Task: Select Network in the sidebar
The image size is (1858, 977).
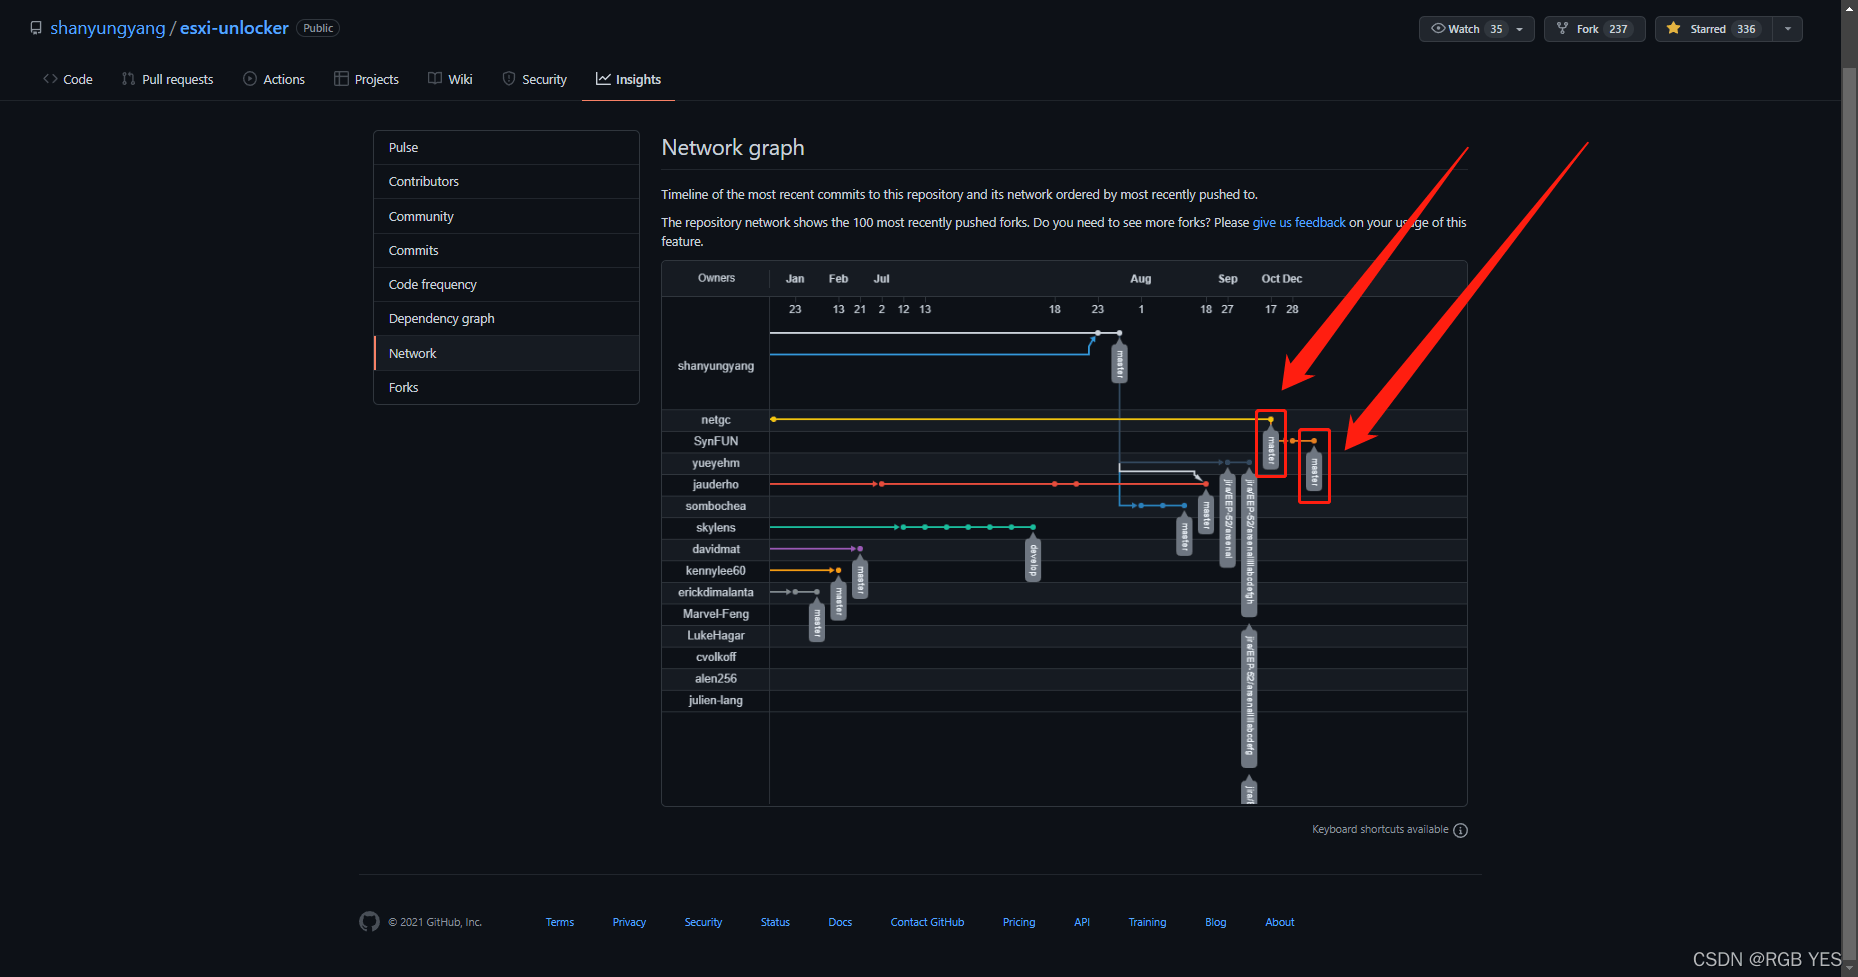Action: (x=506, y=353)
